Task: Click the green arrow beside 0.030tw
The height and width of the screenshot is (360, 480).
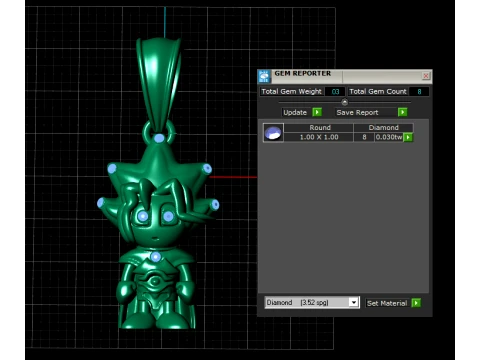Action: click(408, 137)
